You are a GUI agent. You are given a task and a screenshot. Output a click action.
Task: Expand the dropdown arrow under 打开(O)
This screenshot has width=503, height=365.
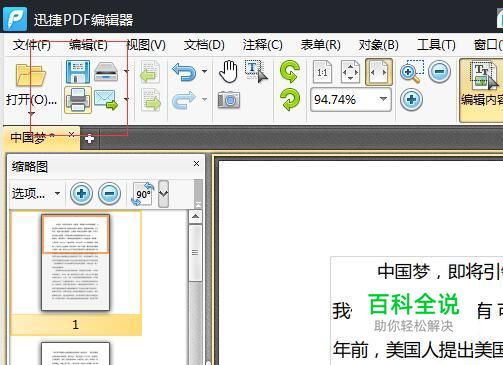coord(31,114)
